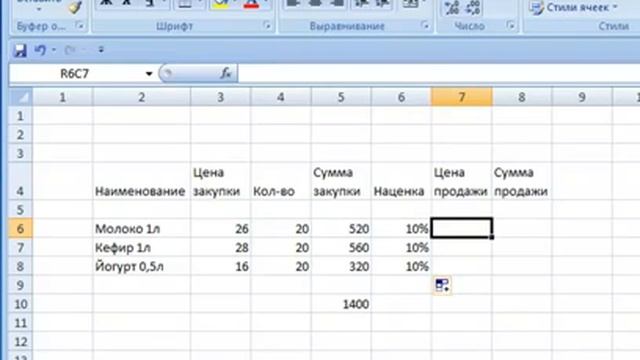This screenshot has height=360, width=640.
Task: Select the Молоко 1л cell
Action: click(x=141, y=229)
